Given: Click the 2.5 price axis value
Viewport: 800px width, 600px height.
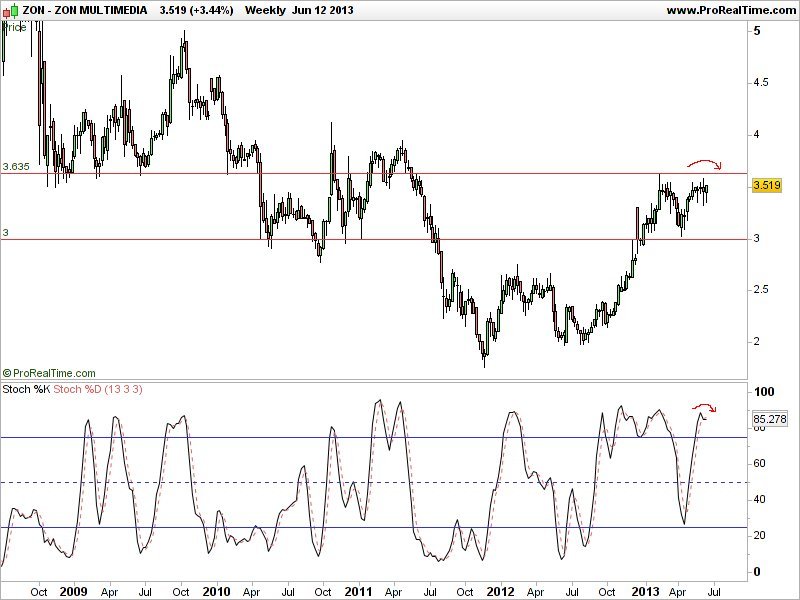Looking at the screenshot, I should click(x=762, y=289).
